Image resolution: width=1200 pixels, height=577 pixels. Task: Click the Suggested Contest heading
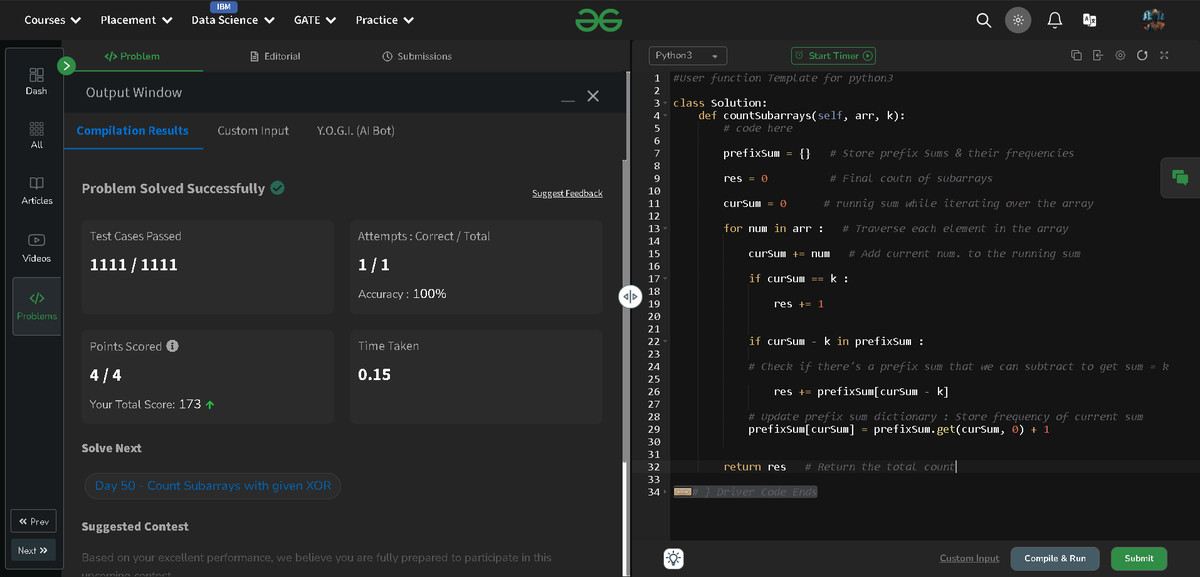pyautogui.click(x=135, y=526)
